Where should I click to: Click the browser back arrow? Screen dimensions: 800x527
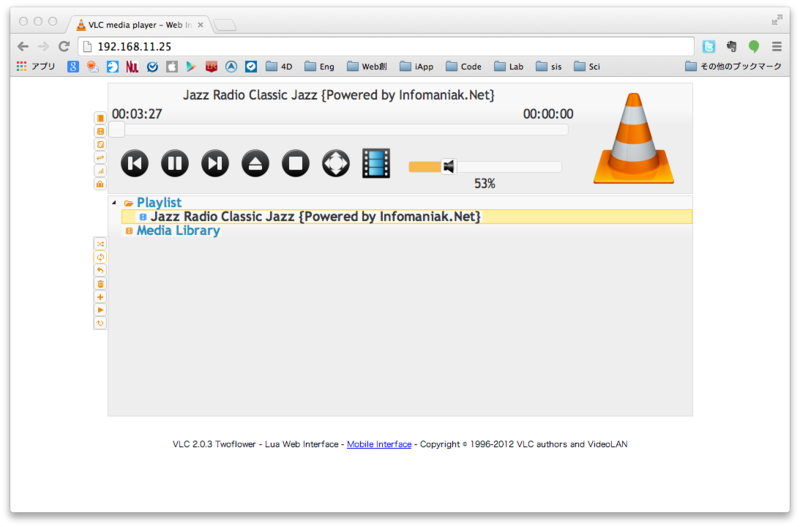click(23, 46)
